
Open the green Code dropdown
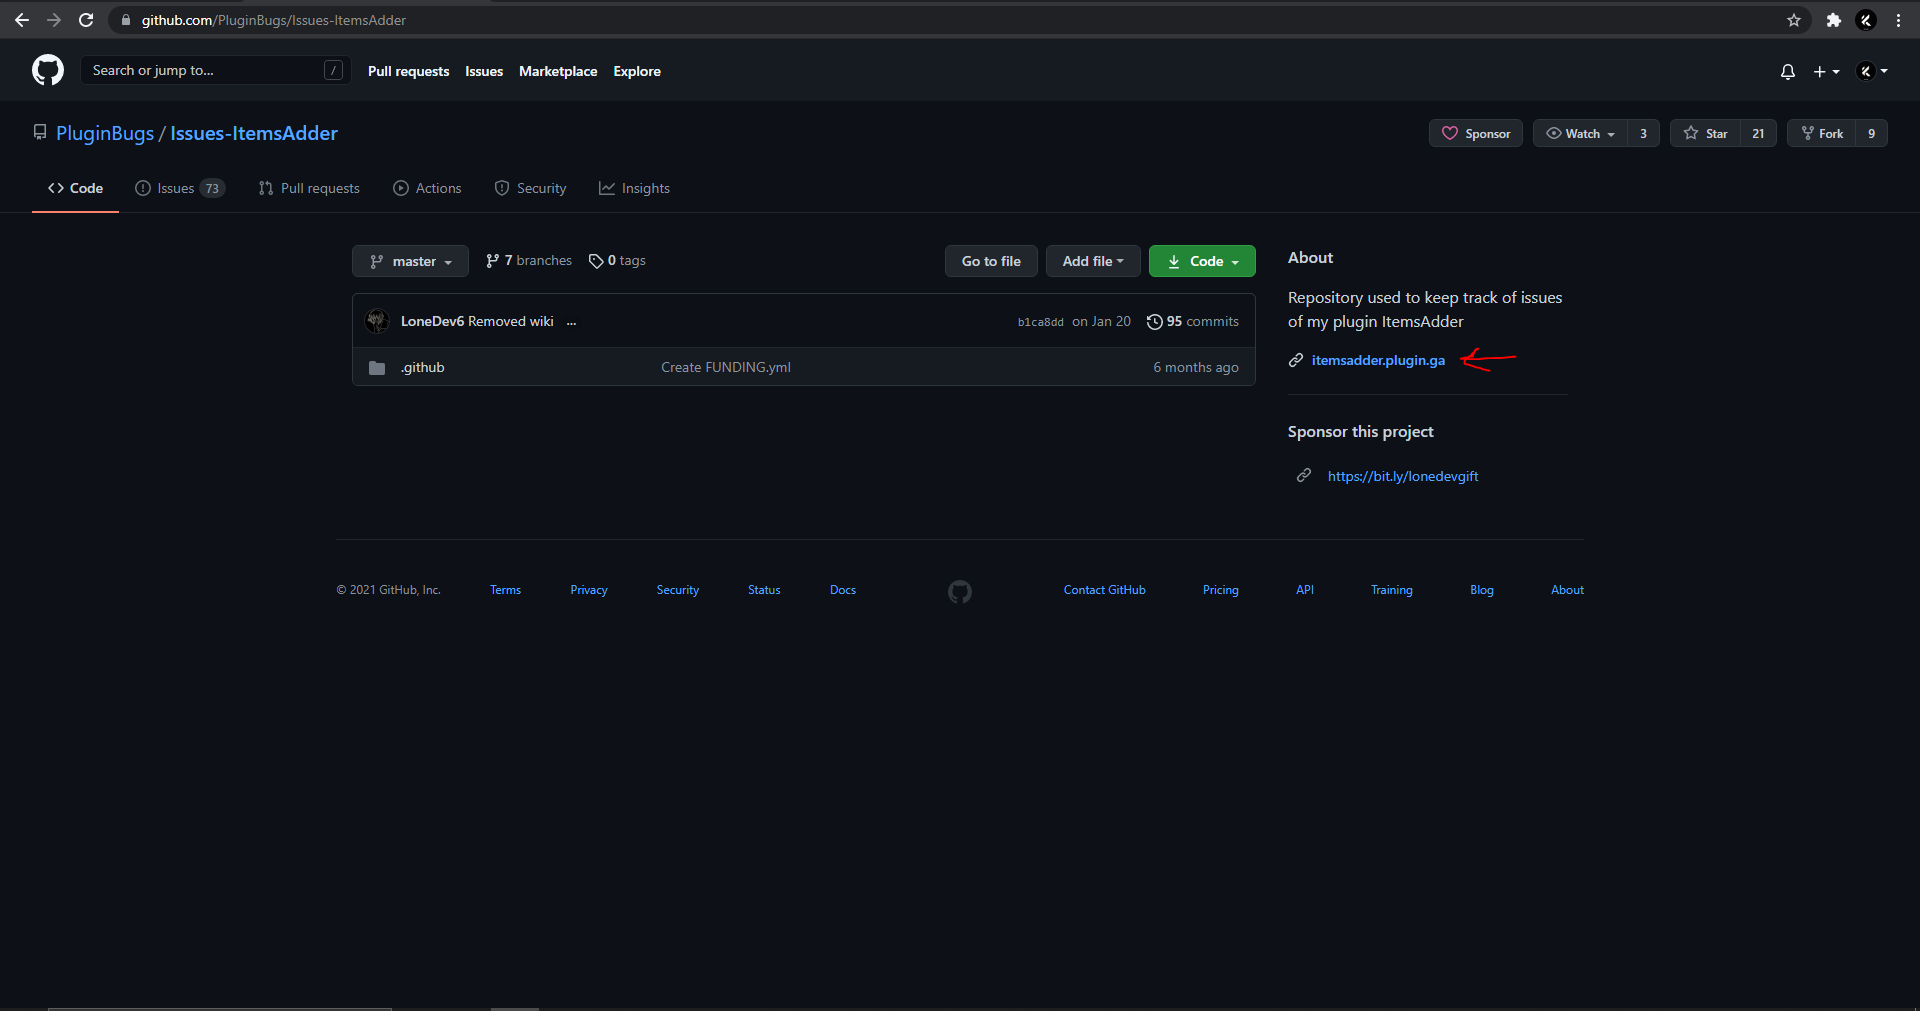click(1201, 261)
